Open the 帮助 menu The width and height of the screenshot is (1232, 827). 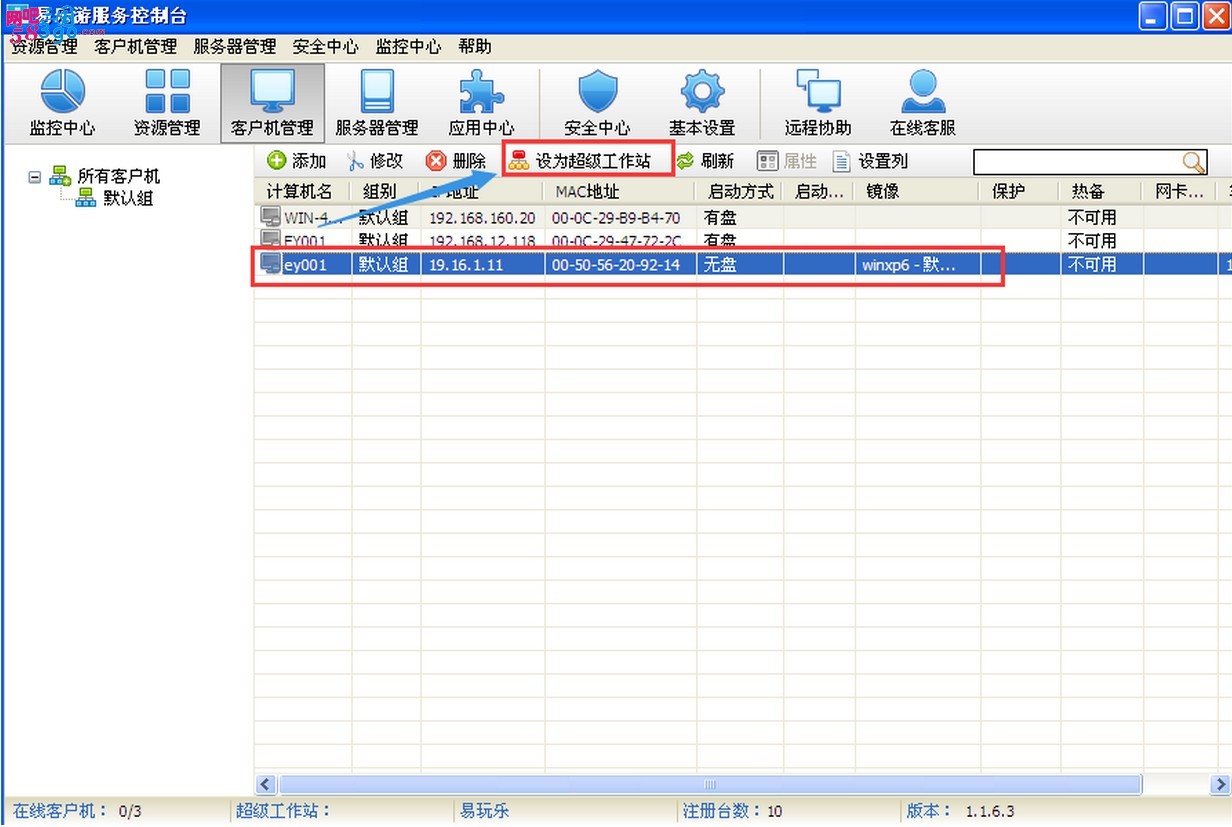point(475,46)
